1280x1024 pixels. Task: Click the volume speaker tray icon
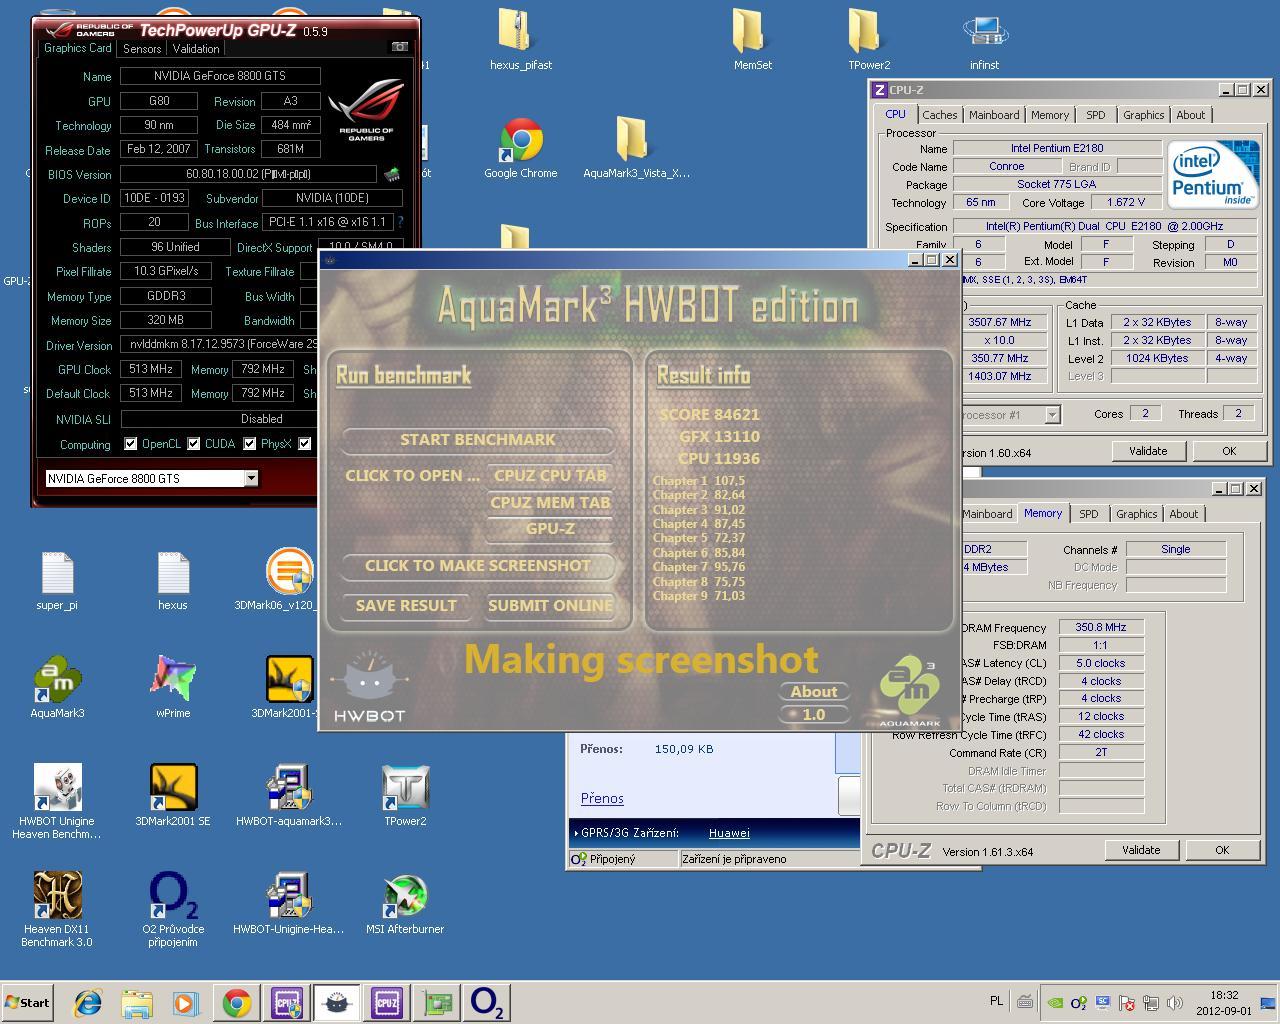pyautogui.click(x=1174, y=1003)
